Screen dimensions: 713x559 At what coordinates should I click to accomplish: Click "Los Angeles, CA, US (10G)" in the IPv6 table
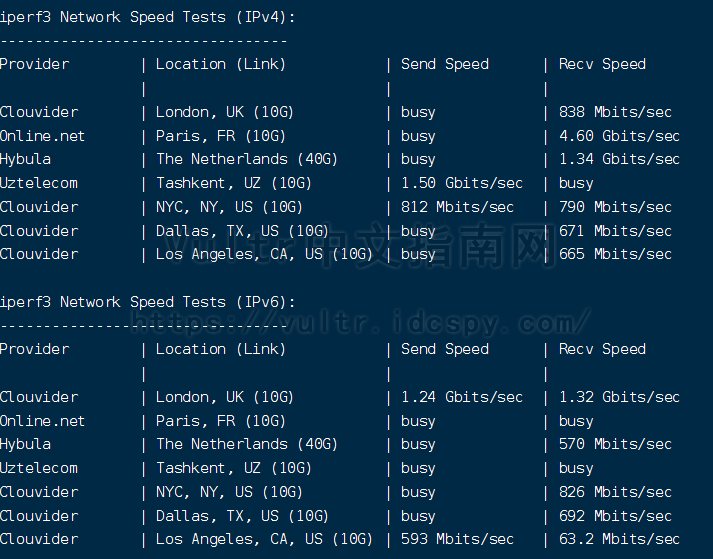(x=264, y=539)
